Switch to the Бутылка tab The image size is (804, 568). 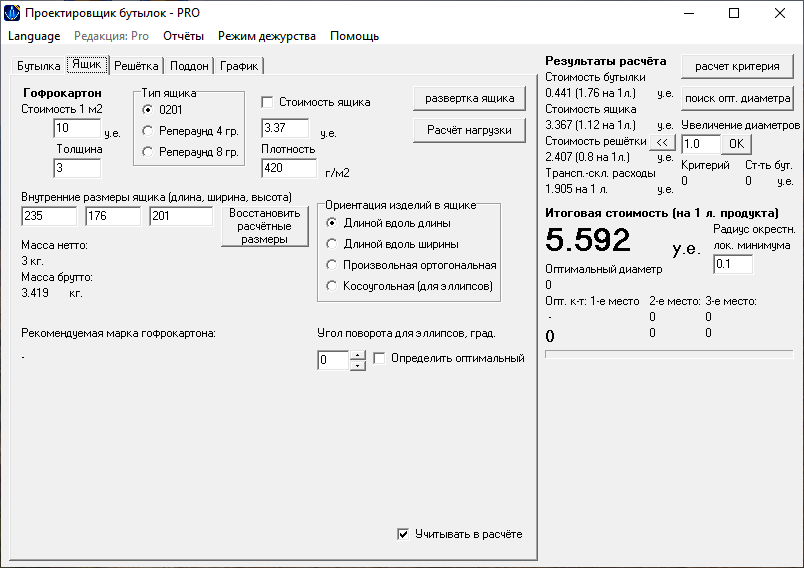38,66
